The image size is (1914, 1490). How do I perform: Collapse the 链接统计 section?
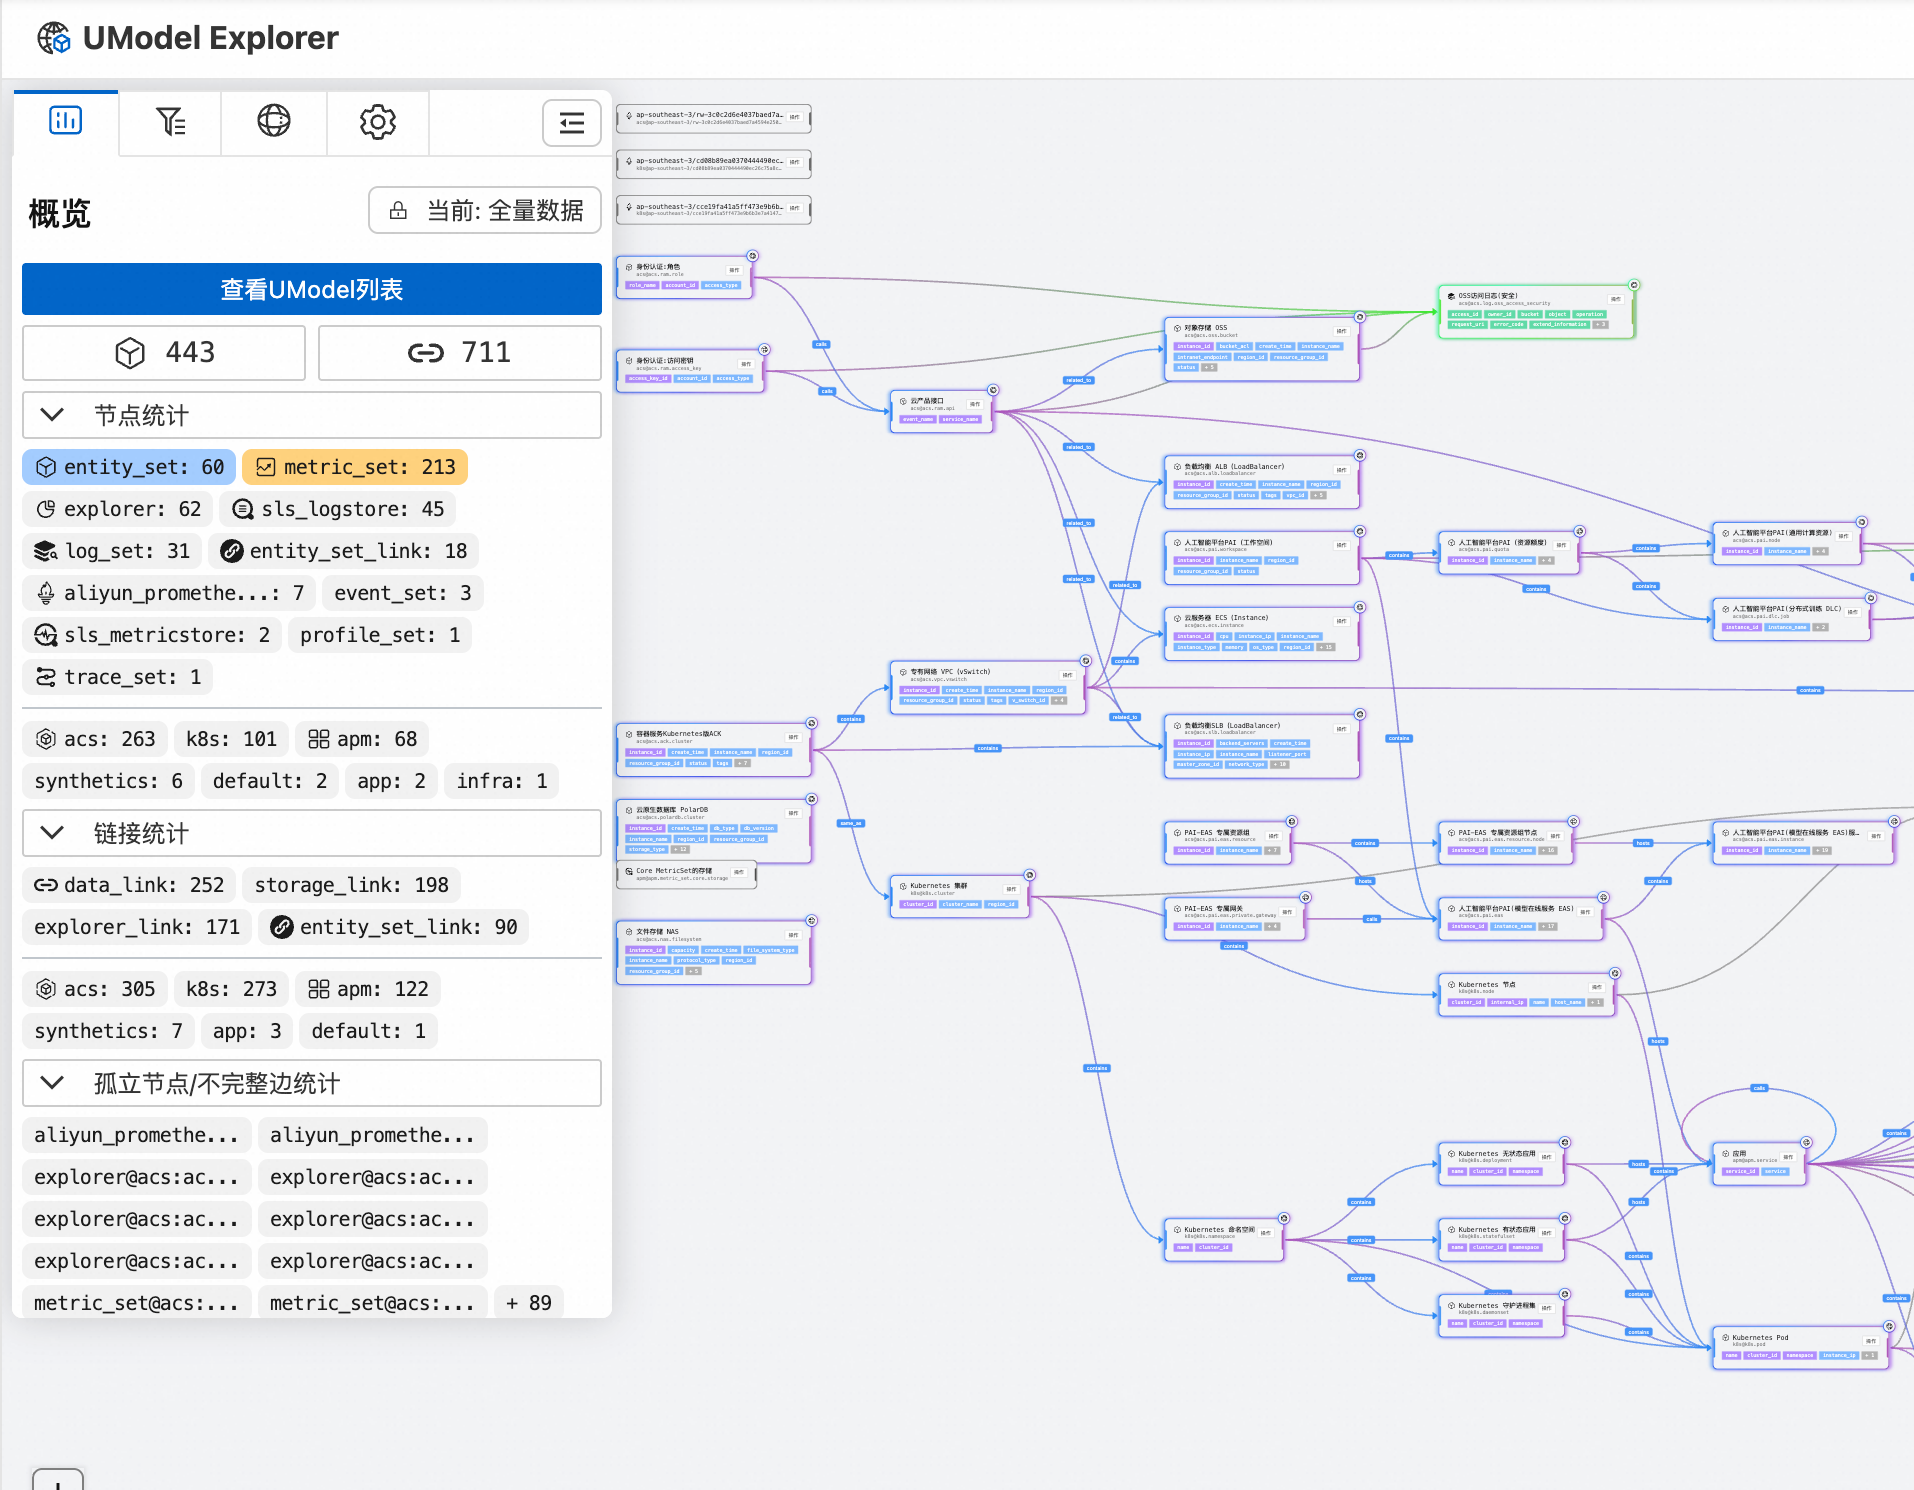coord(312,833)
